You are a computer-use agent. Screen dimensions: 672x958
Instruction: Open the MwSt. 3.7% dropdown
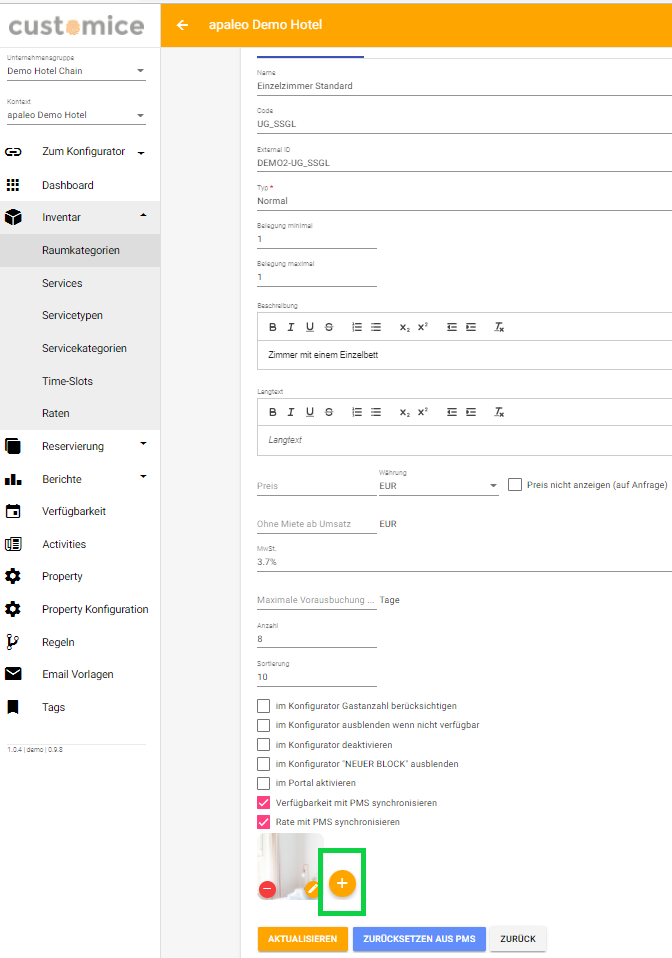[464, 562]
